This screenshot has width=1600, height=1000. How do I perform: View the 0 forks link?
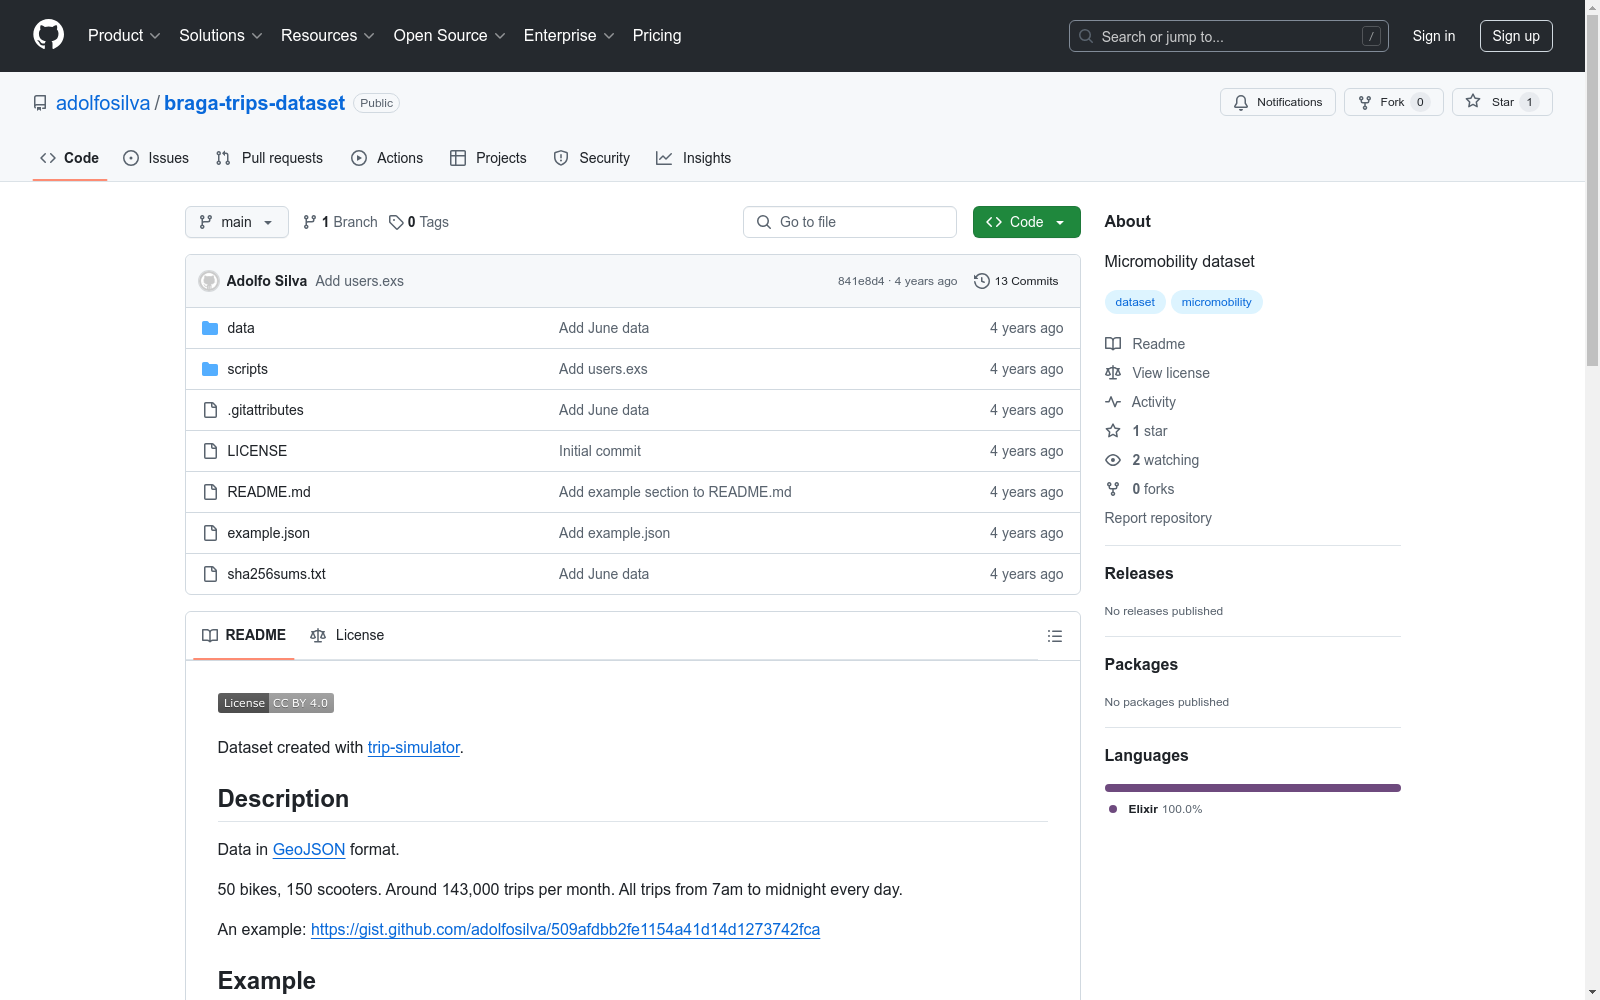coord(1140,489)
